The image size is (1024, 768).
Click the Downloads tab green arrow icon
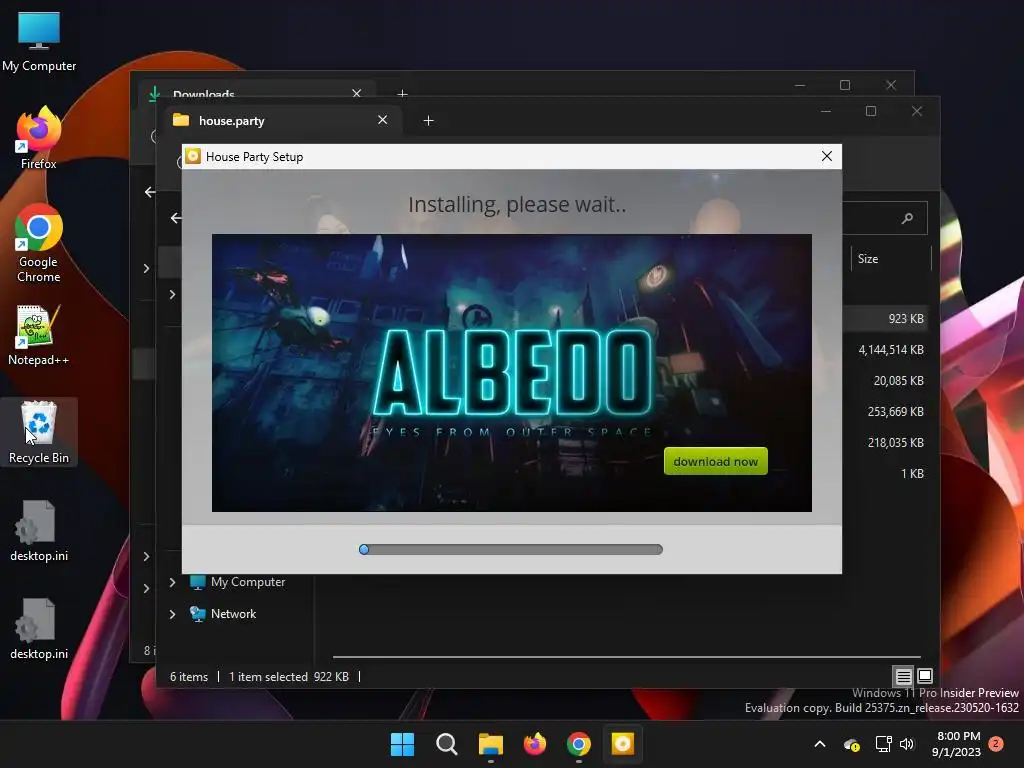[x=155, y=94]
